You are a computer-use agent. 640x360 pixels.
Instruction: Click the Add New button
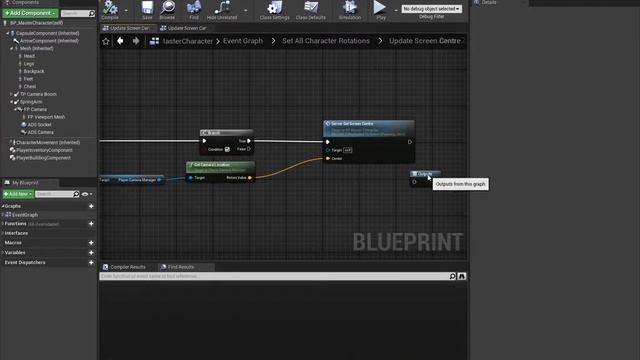18,194
